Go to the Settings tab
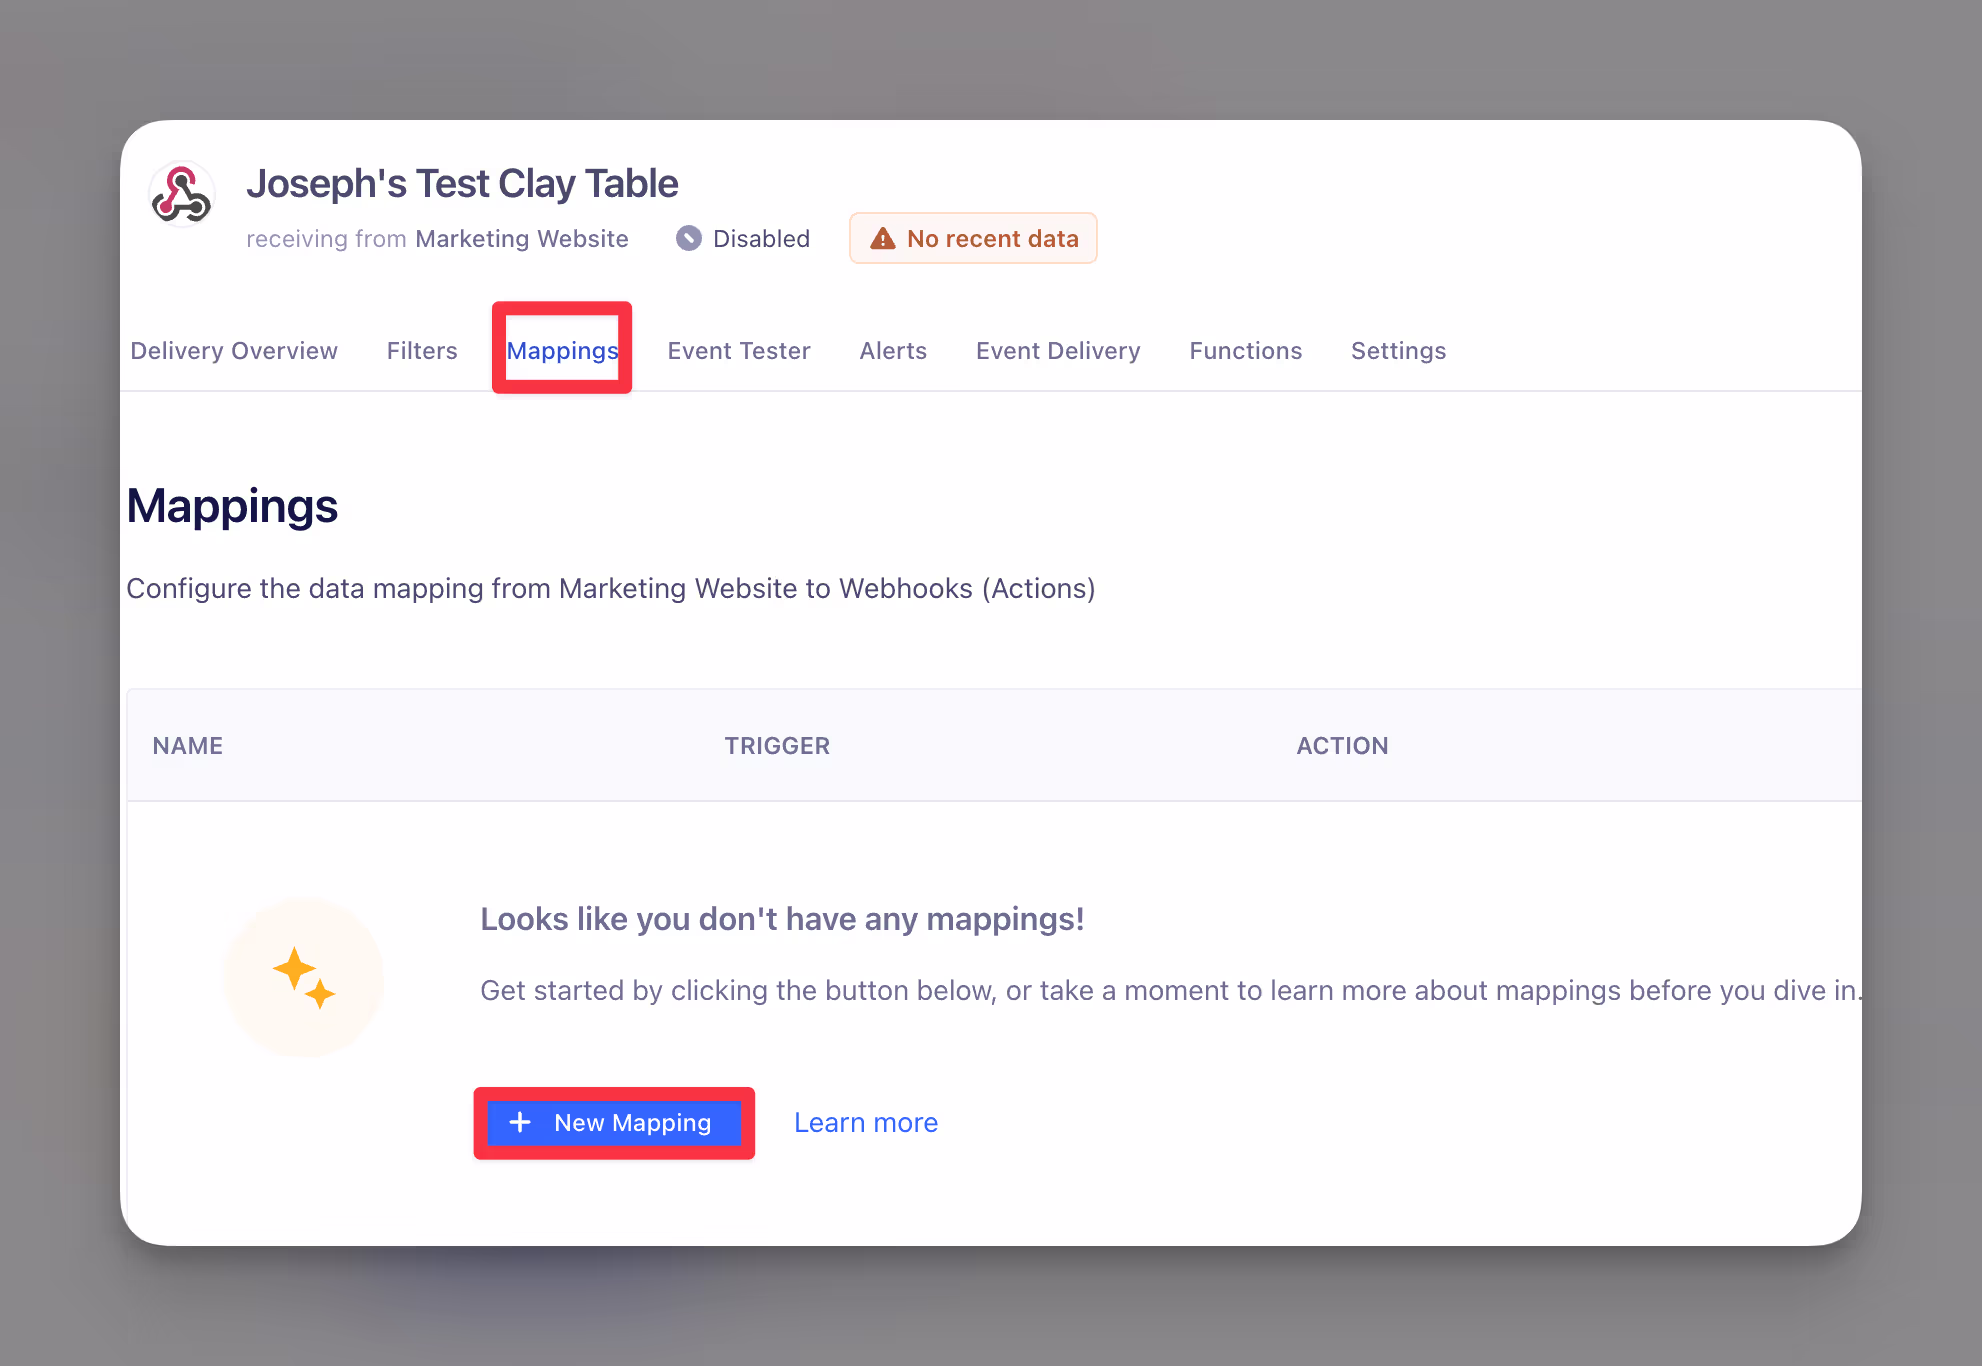Image resolution: width=1982 pixels, height=1366 pixels. tap(1398, 351)
